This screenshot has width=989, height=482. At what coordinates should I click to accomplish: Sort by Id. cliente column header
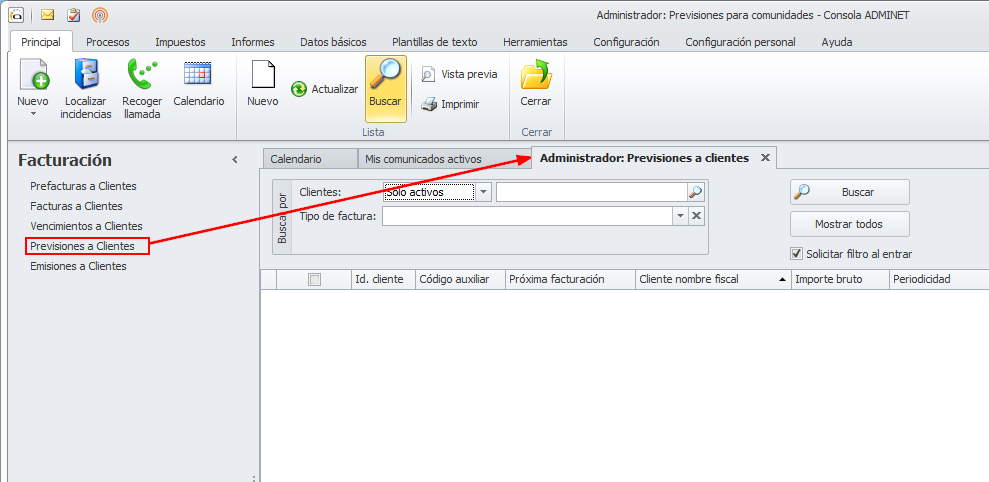pyautogui.click(x=383, y=279)
